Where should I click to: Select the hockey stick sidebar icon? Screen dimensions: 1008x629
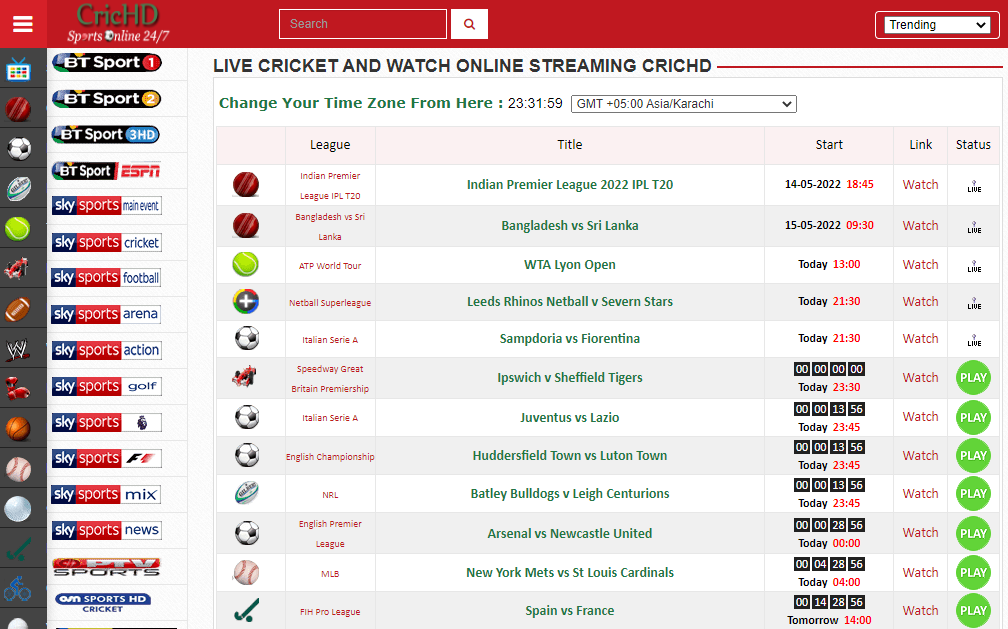click(x=17, y=550)
